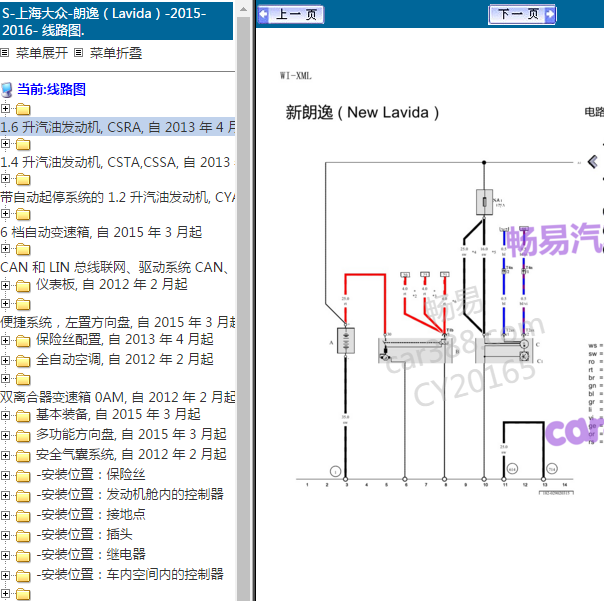Viewport: 604px width, 601px height.
Task: Expand -安装位置：继电器 node
Action: (5, 556)
